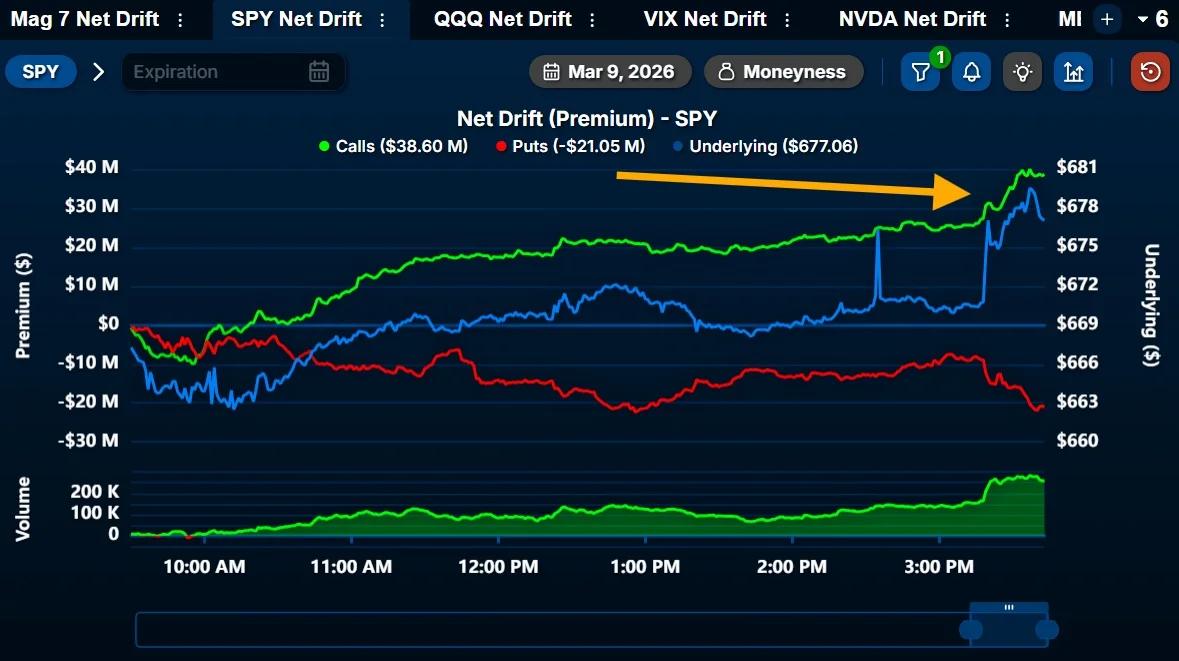Add a new tab with the plus button

point(1106,18)
